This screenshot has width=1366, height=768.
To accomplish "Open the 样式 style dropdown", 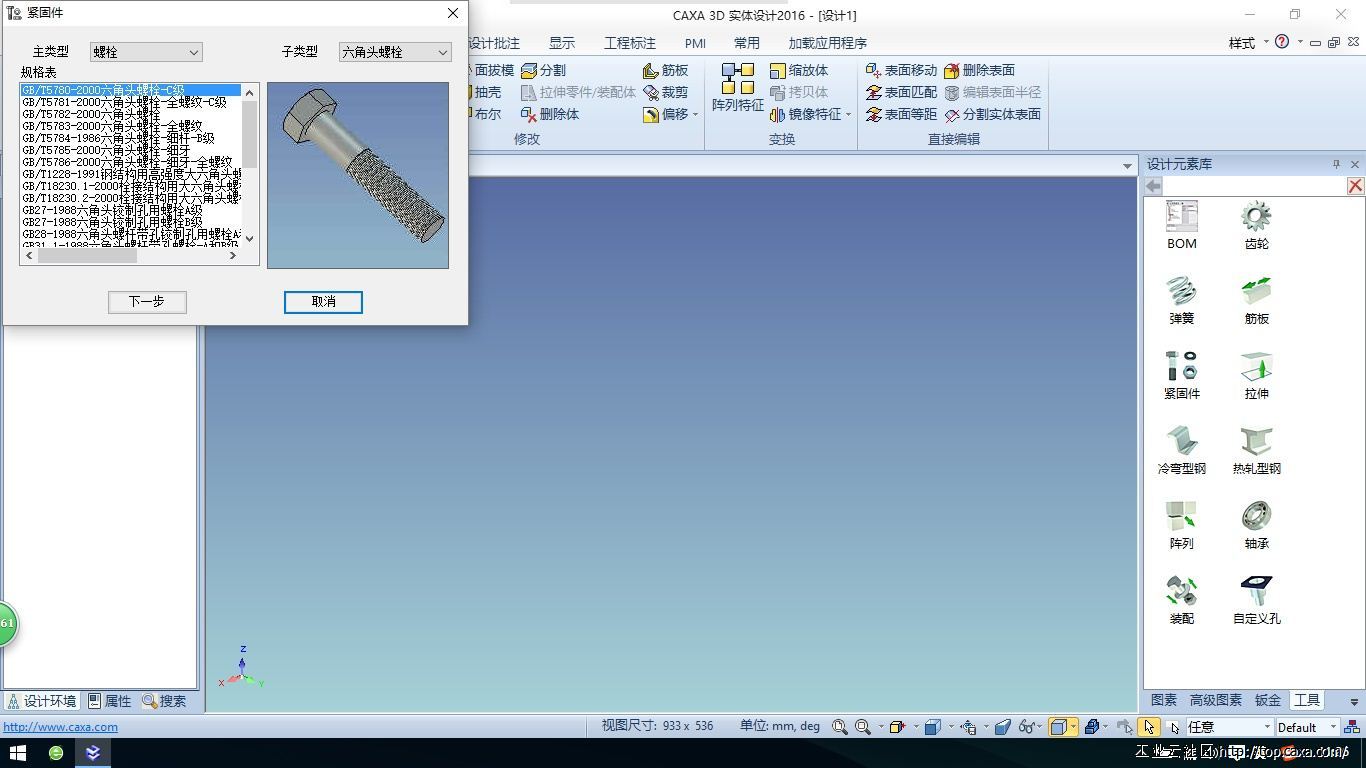I will pos(1248,43).
